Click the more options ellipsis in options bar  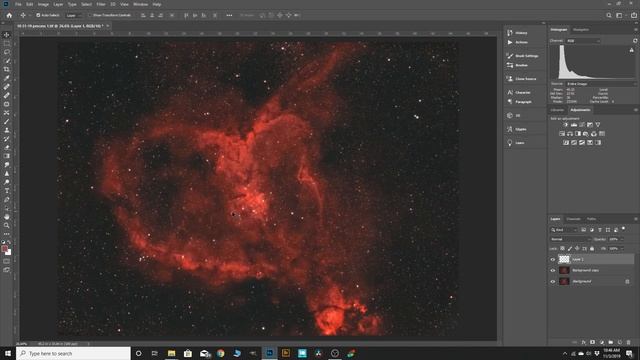coord(229,15)
